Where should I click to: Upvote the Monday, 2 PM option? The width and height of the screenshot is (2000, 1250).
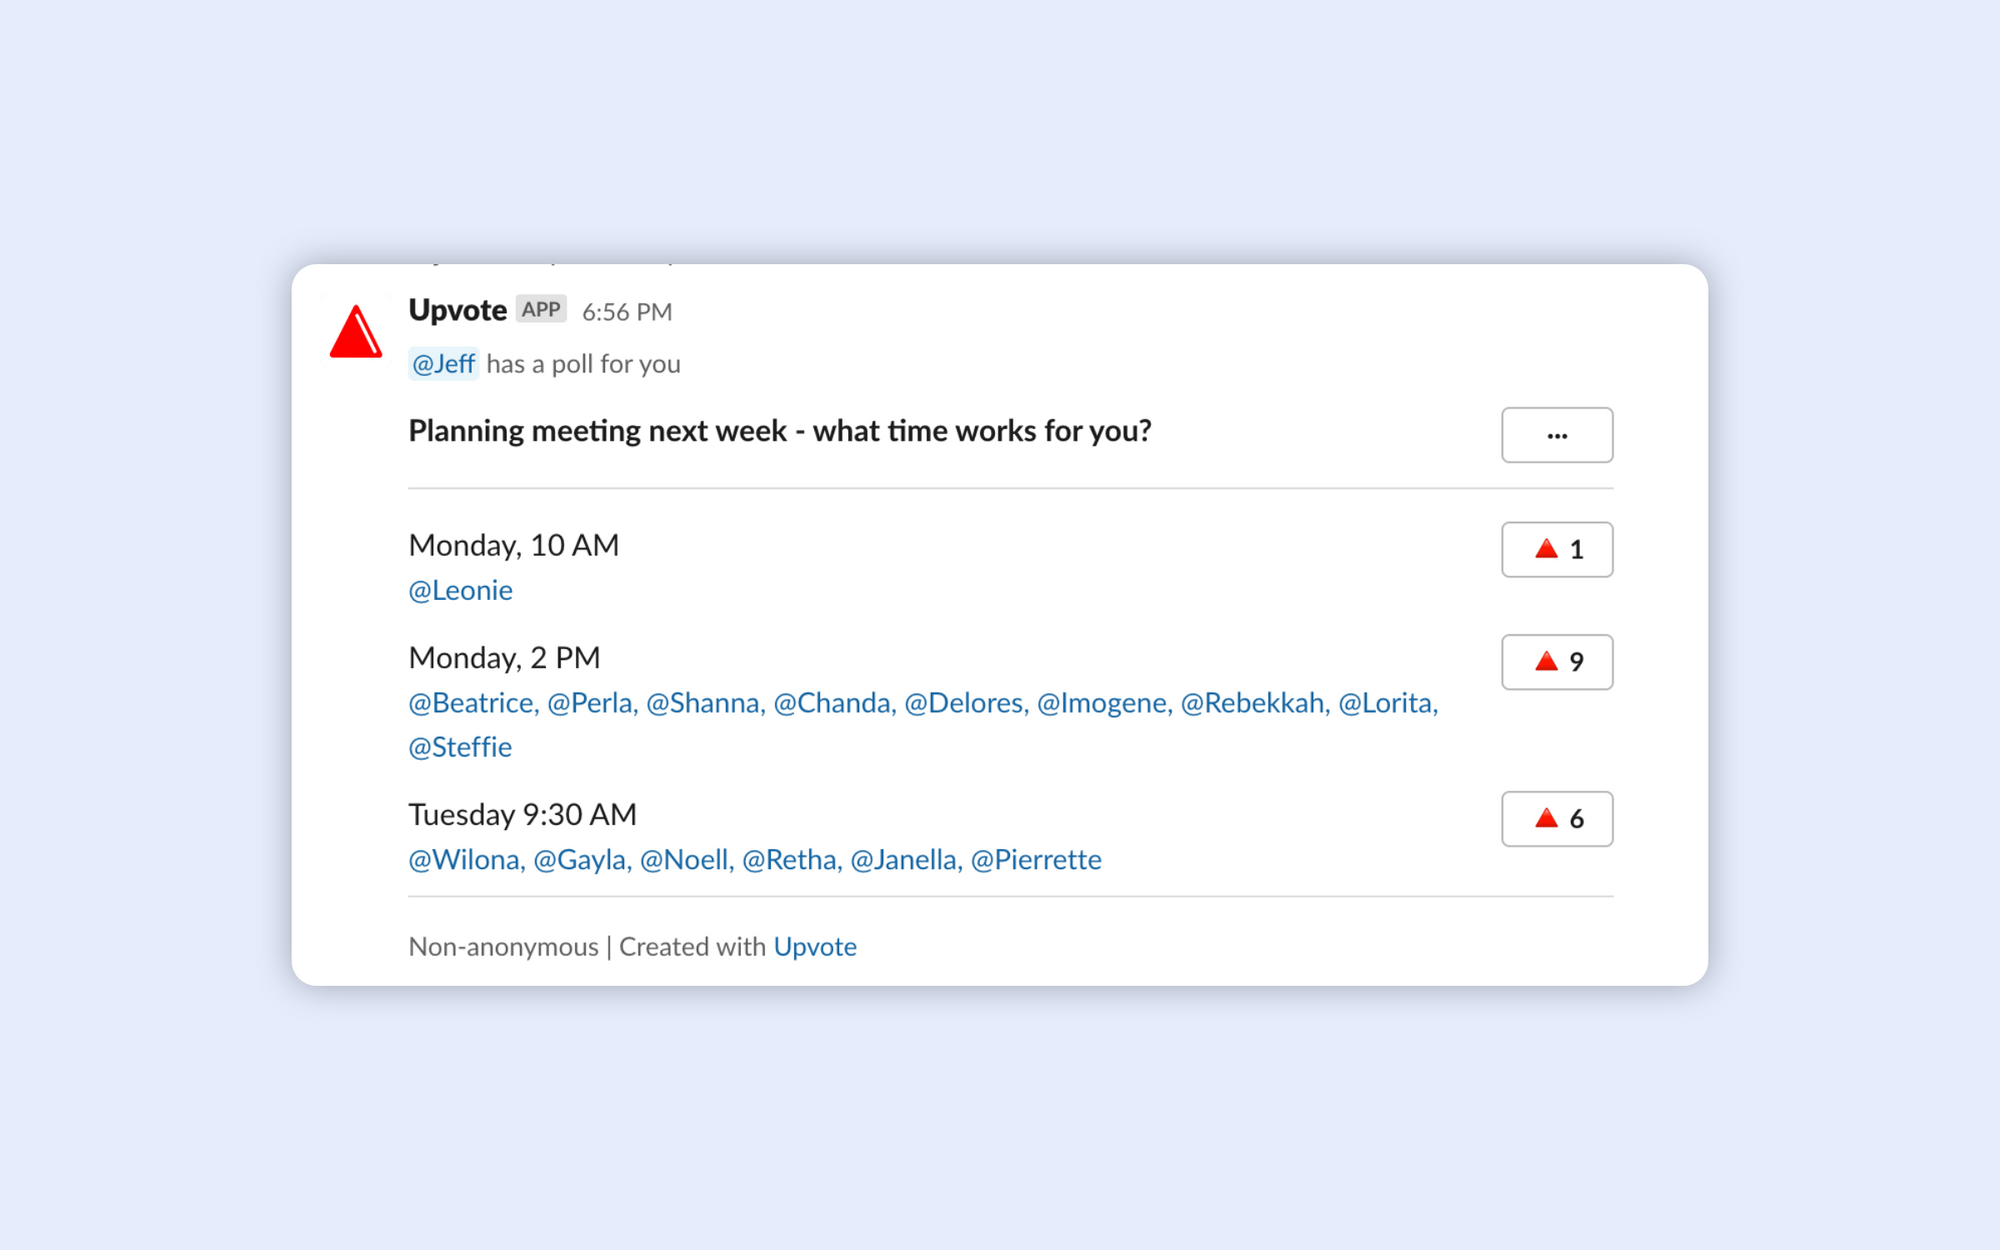(x=1557, y=662)
